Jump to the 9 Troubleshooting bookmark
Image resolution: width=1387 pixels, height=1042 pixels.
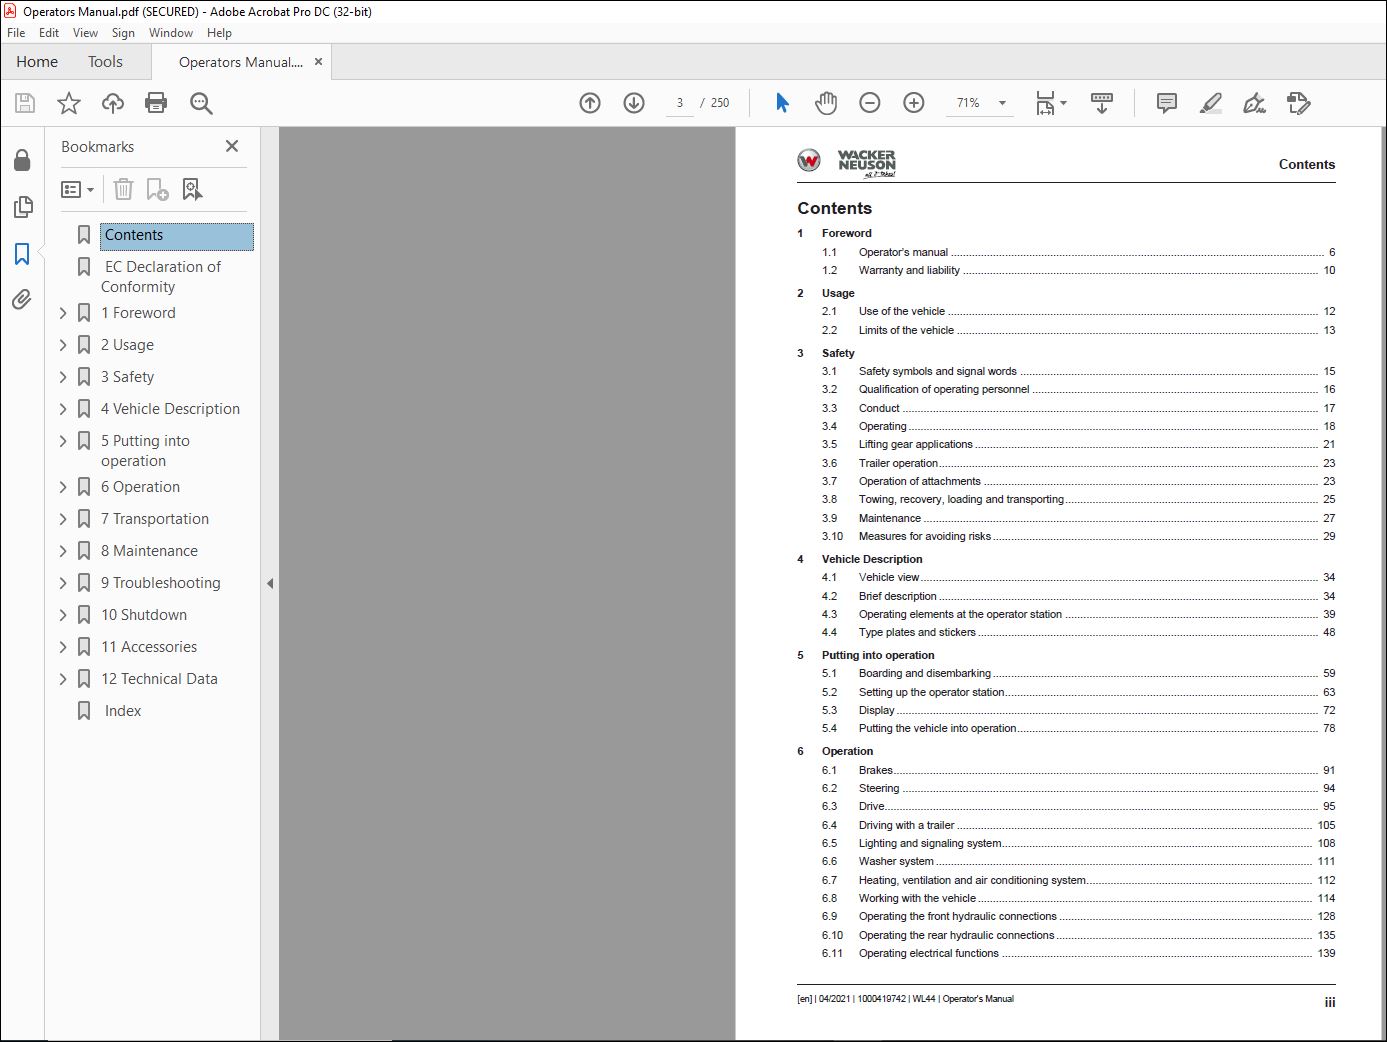click(161, 583)
